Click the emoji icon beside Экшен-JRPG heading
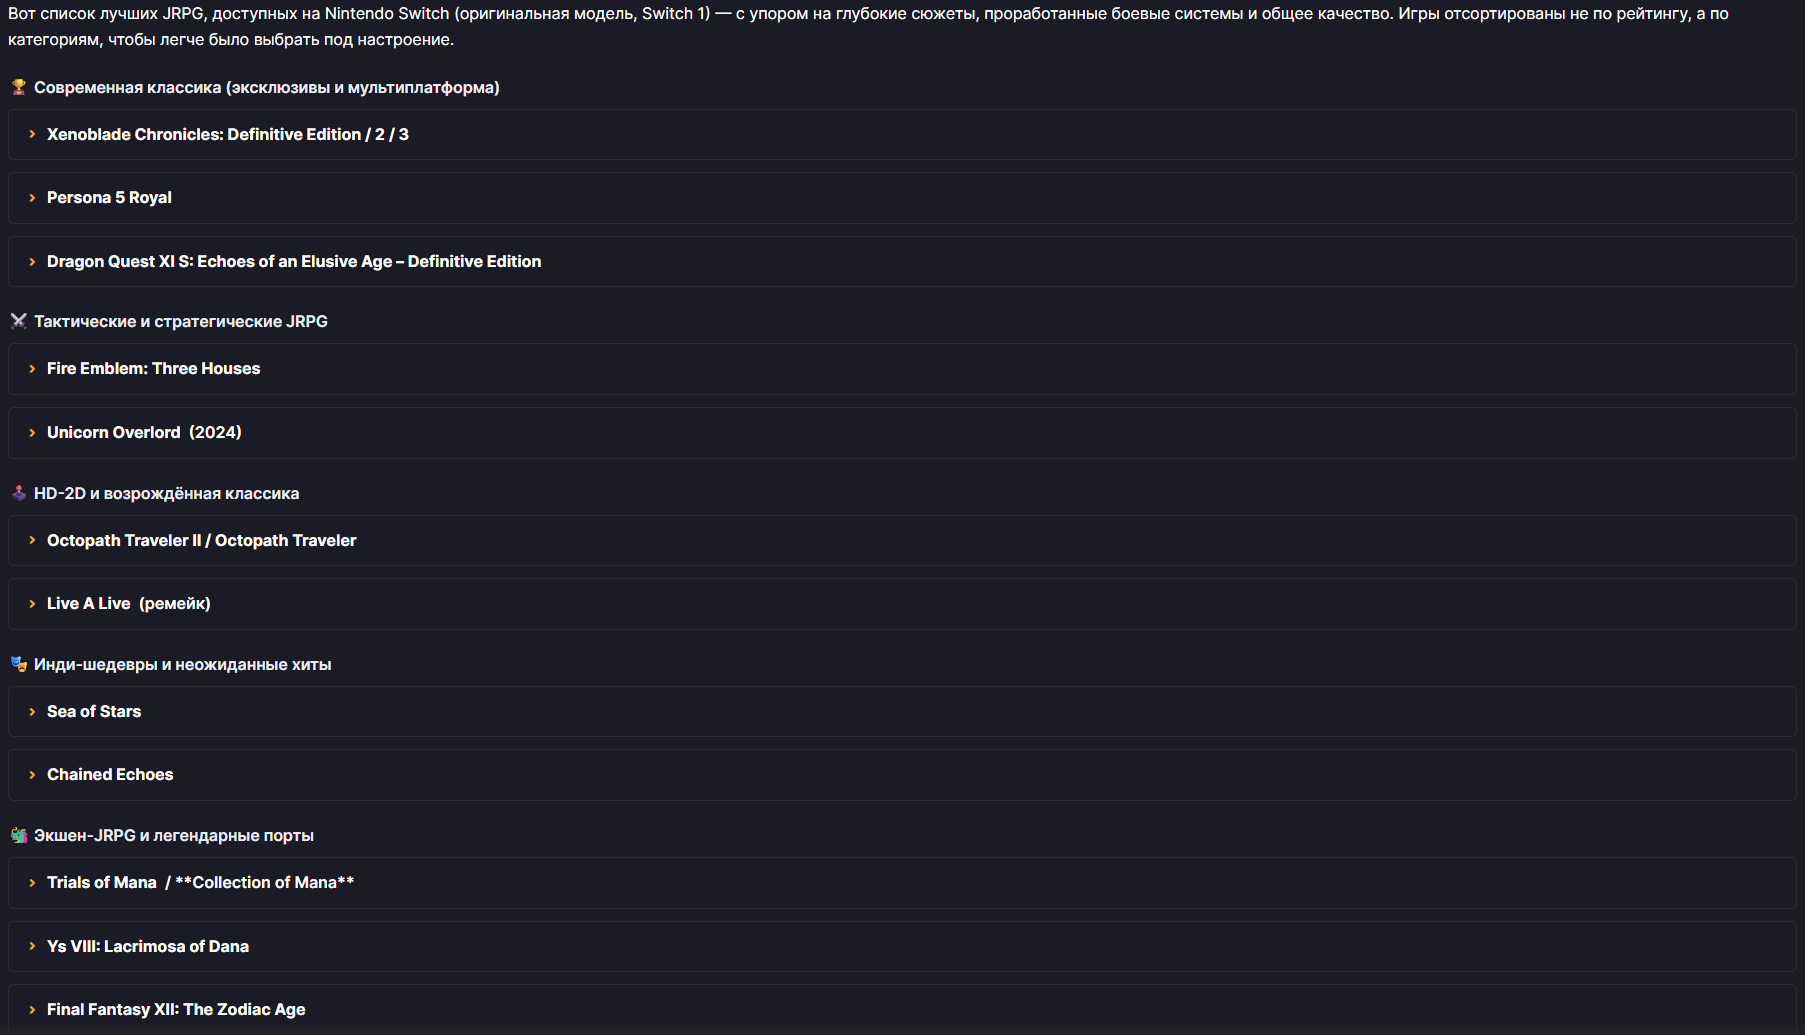The image size is (1805, 1035). 18,835
